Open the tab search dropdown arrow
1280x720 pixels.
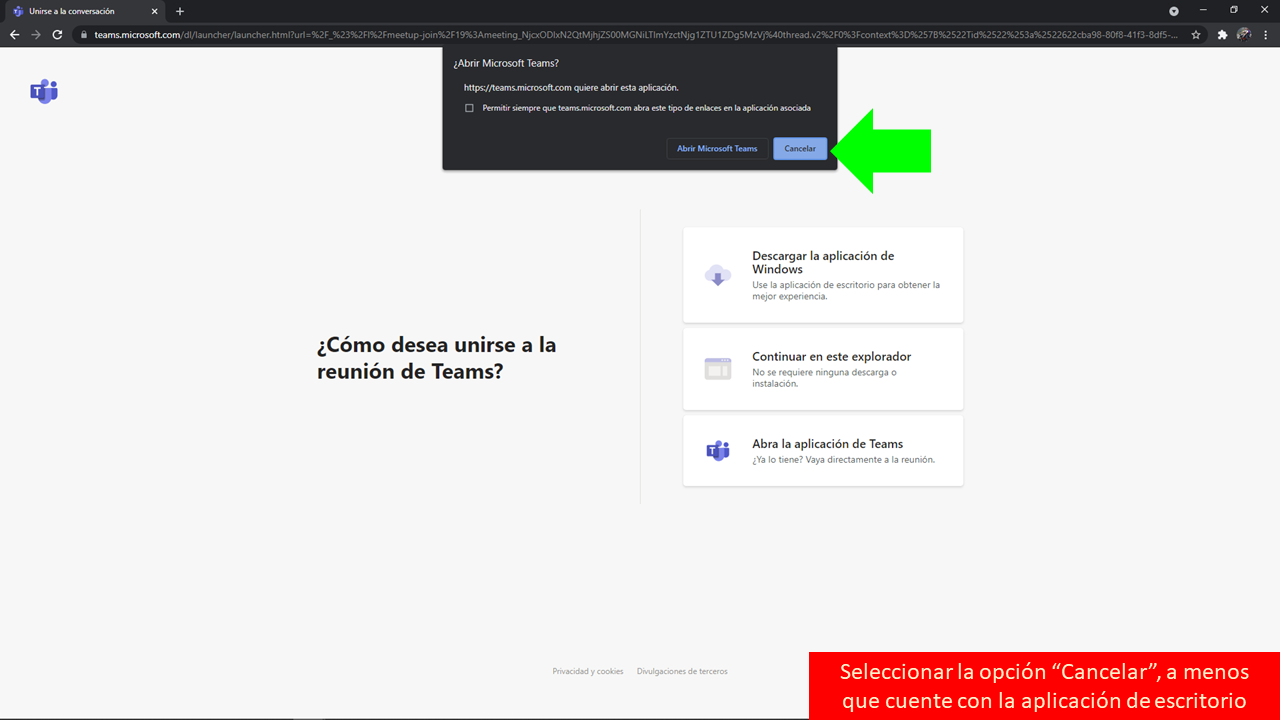coord(1174,11)
